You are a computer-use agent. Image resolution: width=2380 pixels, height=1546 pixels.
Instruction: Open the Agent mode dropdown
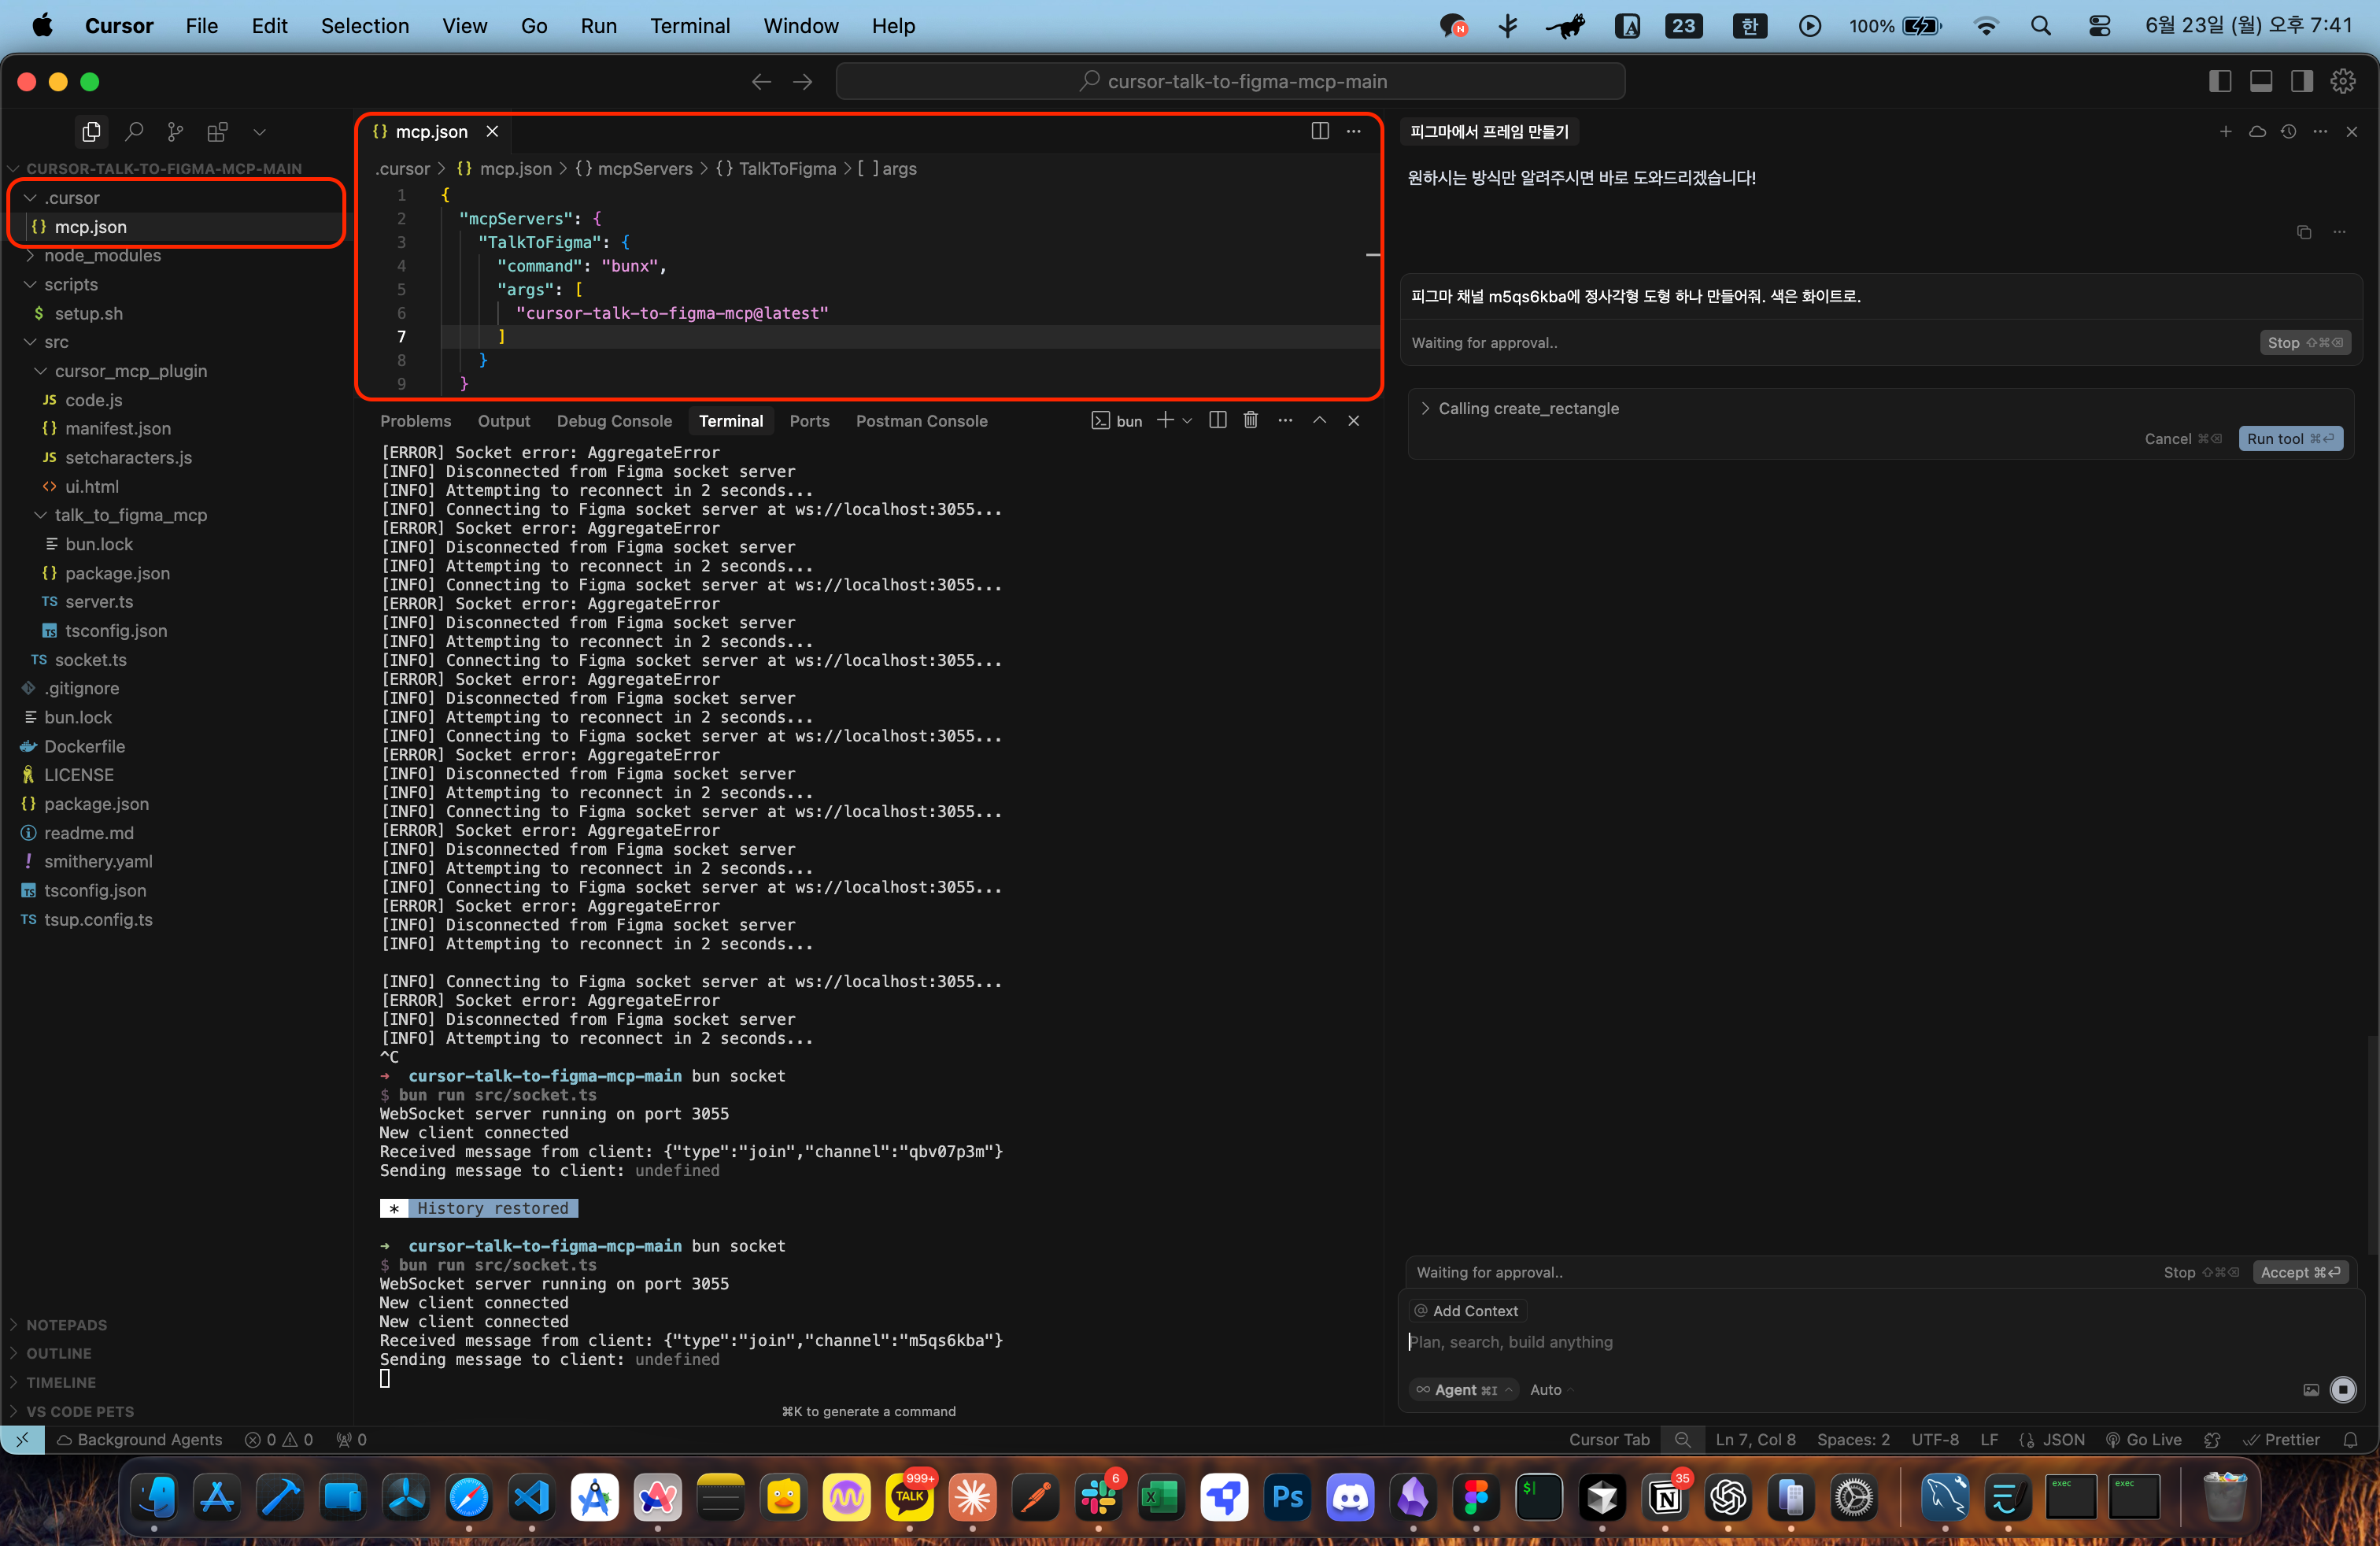point(1465,1389)
